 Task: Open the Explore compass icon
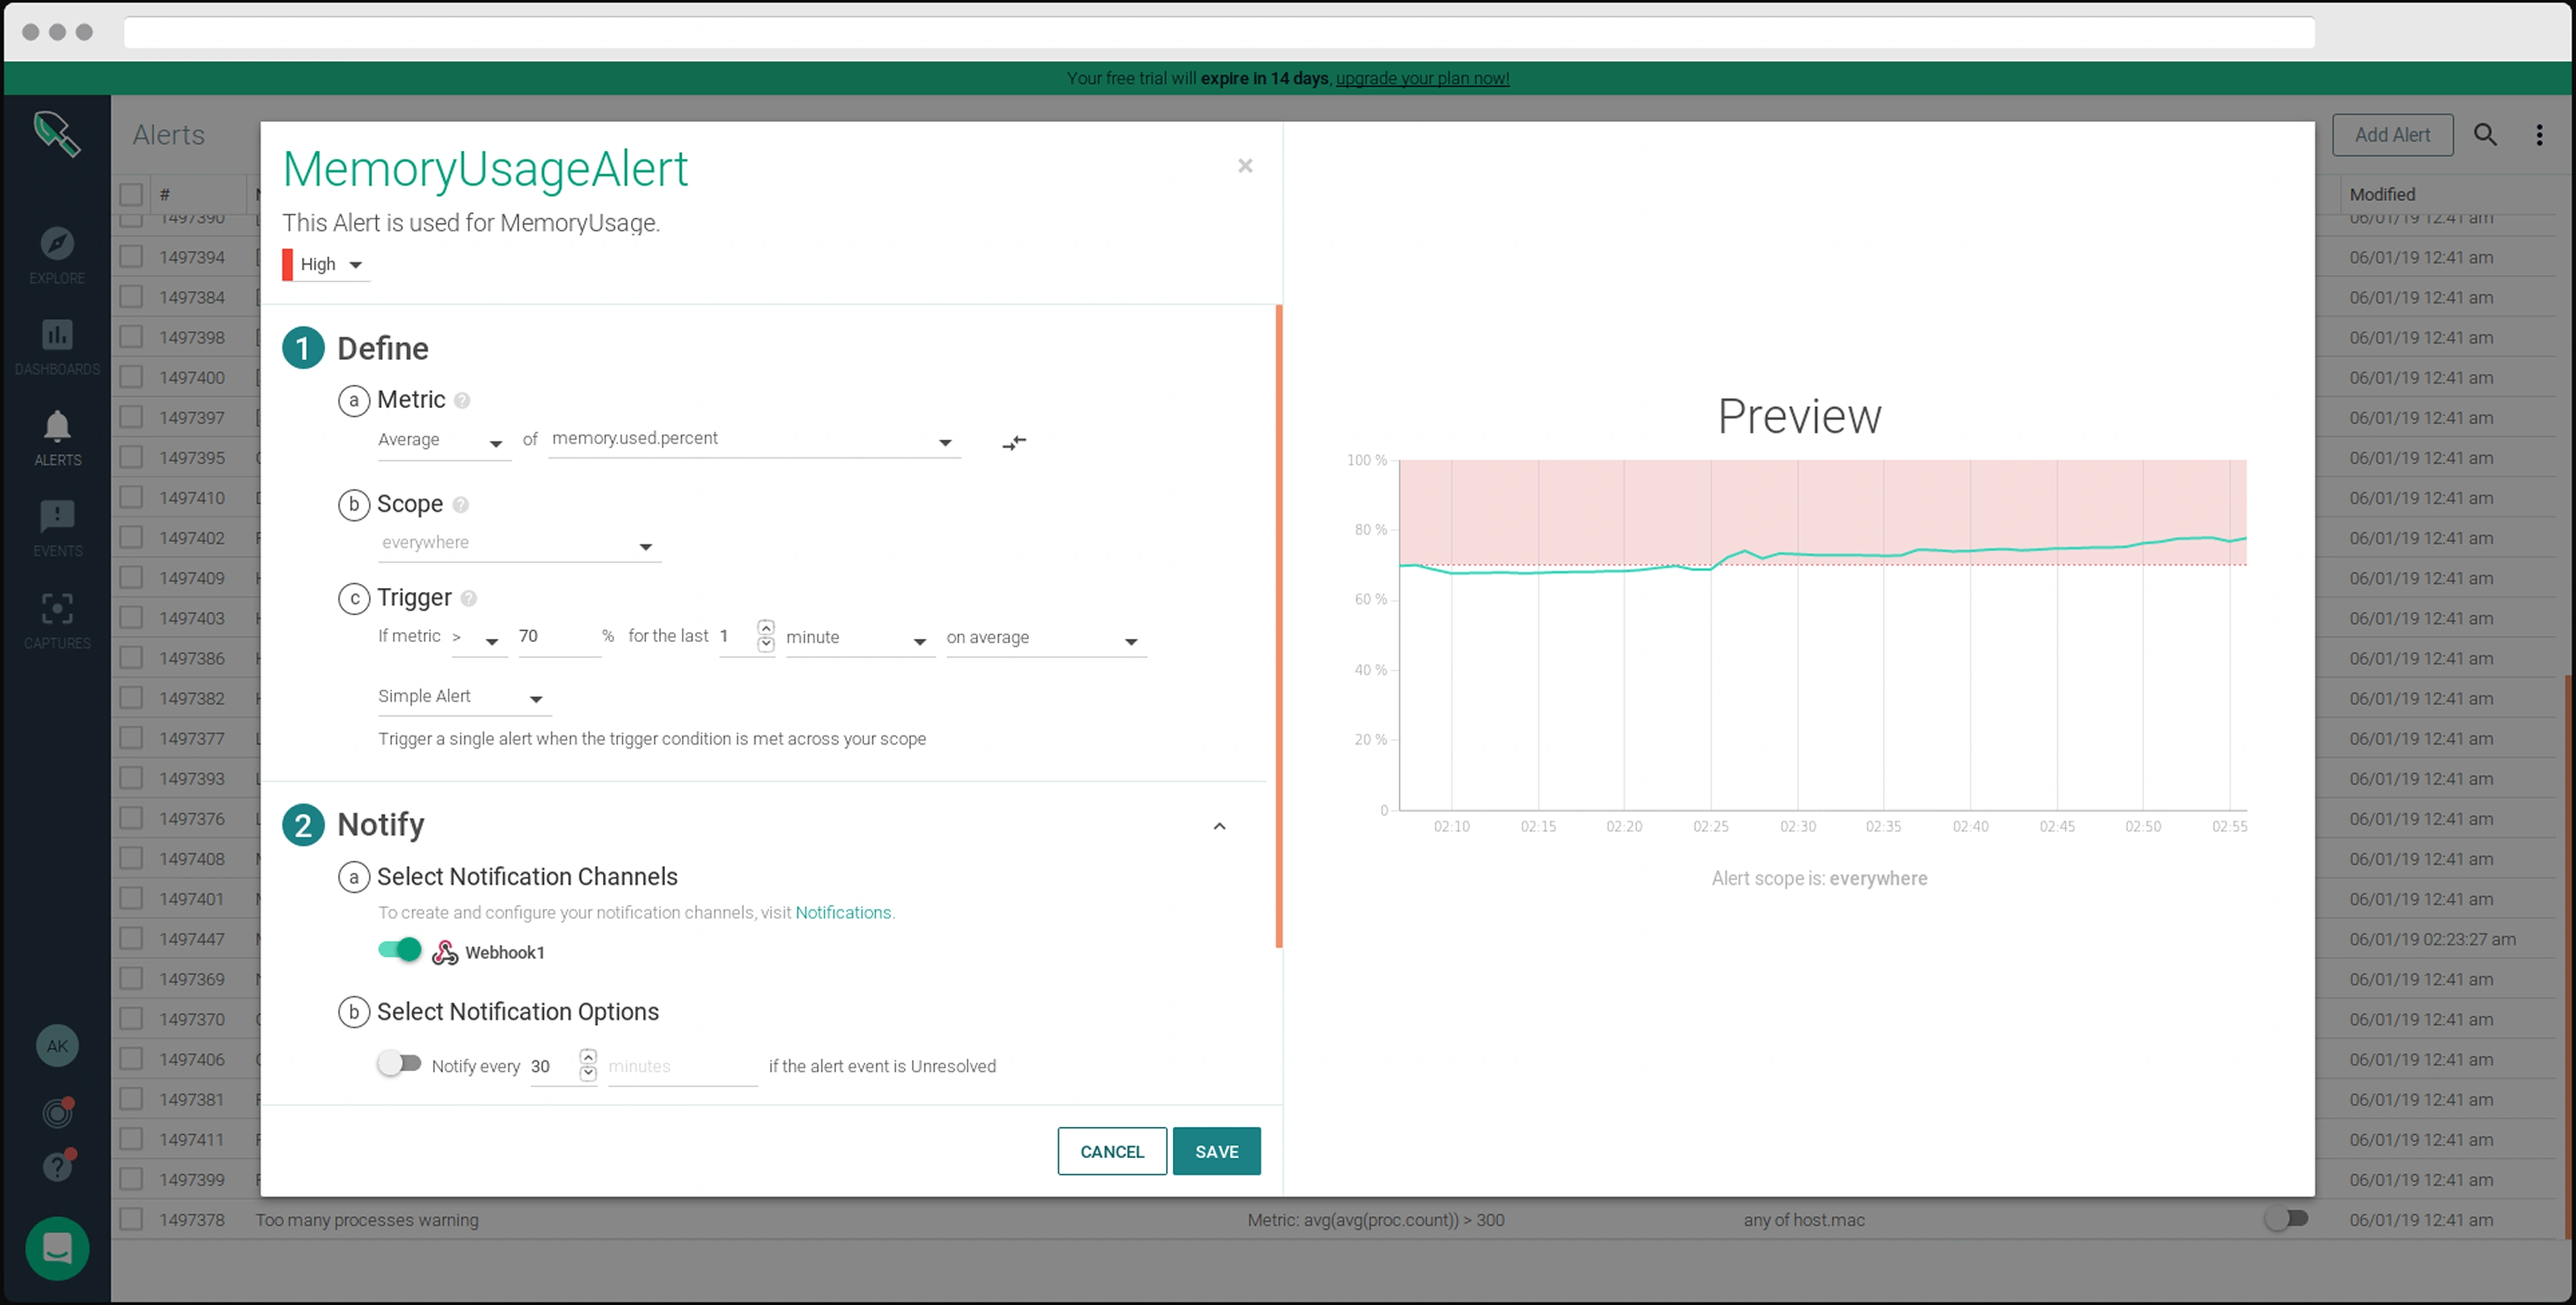tap(57, 243)
